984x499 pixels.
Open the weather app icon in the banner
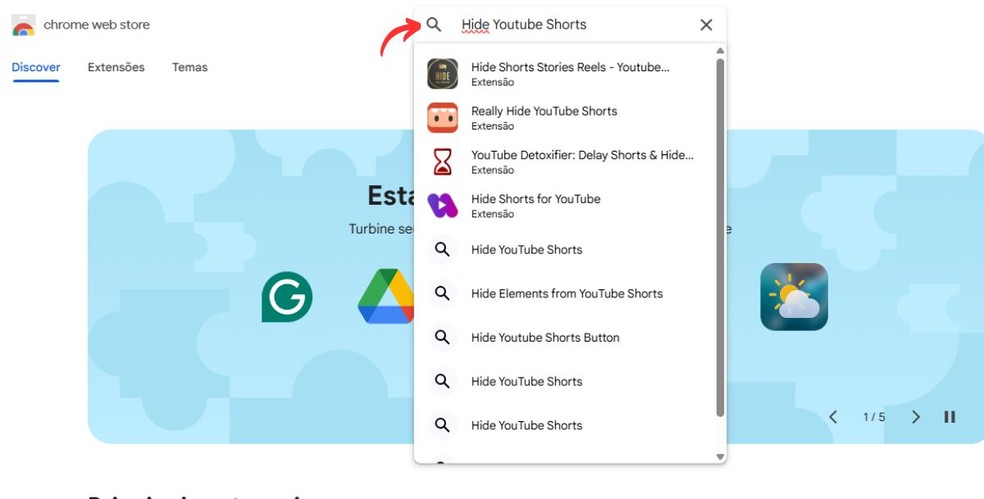click(794, 297)
